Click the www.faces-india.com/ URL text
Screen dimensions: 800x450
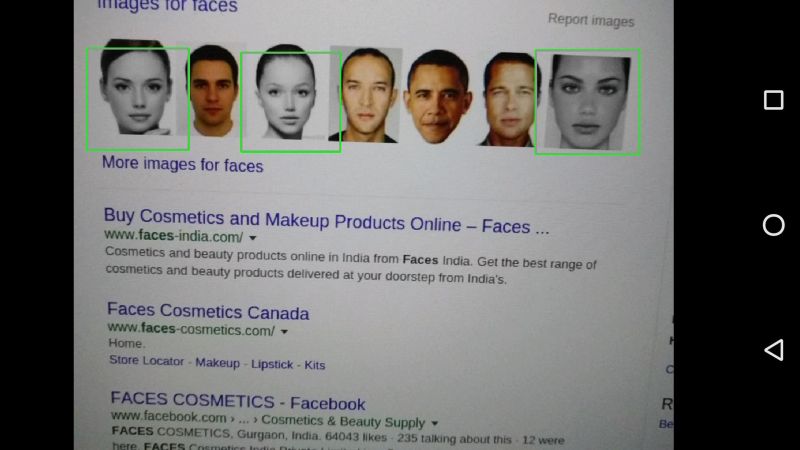[174, 236]
